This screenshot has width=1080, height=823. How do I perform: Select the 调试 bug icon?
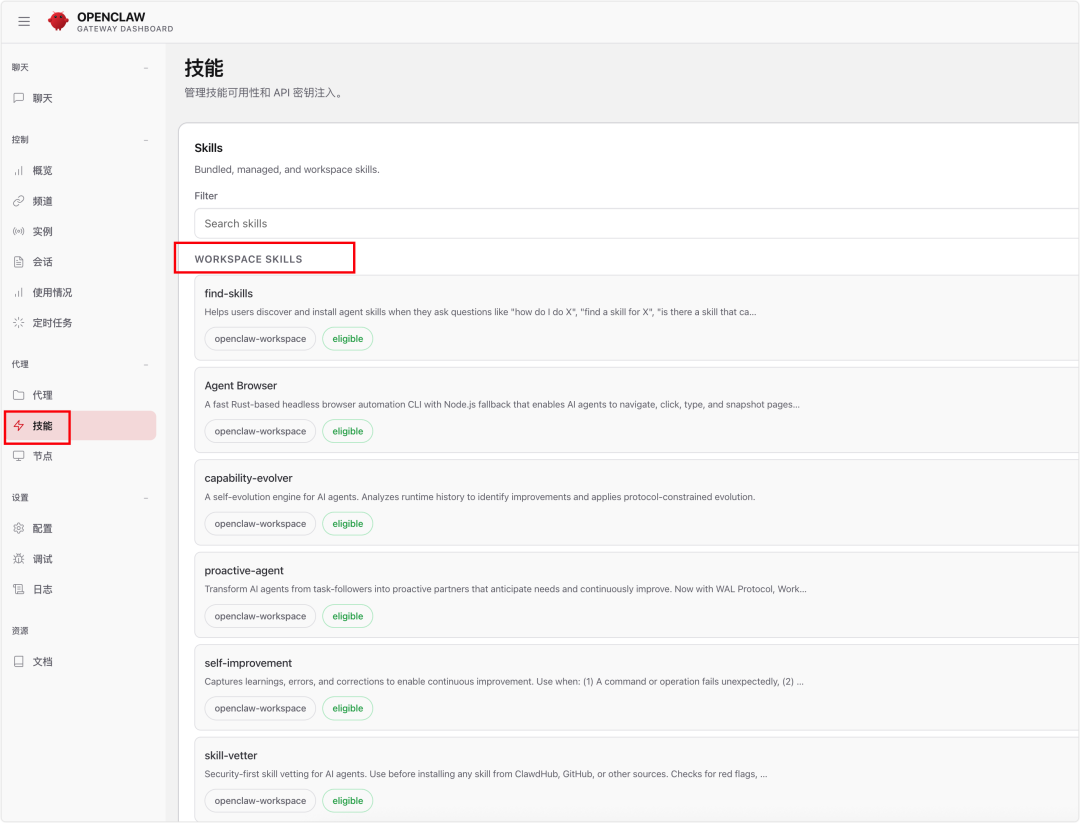point(18,559)
